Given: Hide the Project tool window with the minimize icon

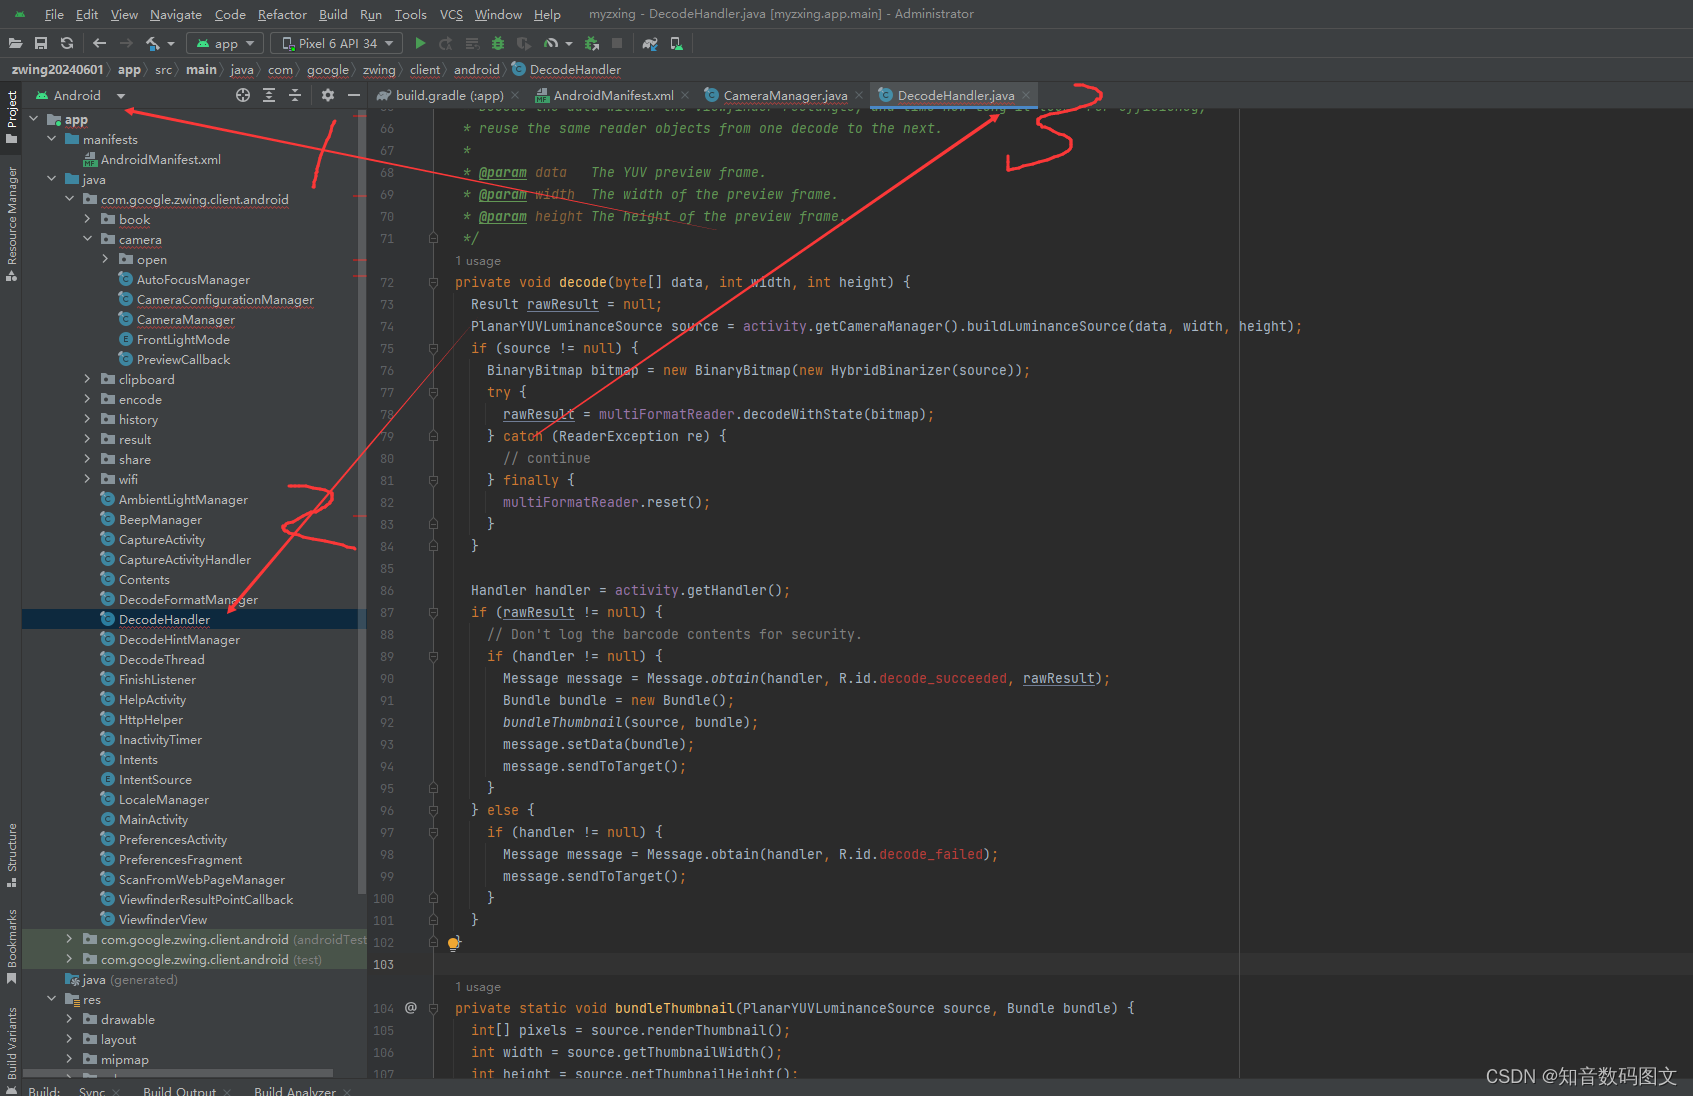Looking at the screenshot, I should 355,95.
